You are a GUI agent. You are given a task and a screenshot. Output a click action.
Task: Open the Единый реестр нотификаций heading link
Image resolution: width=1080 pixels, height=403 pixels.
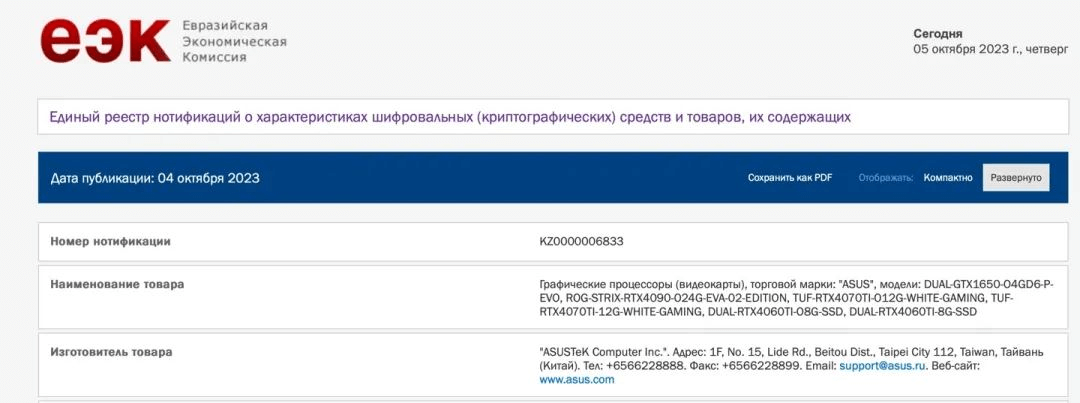pos(450,117)
